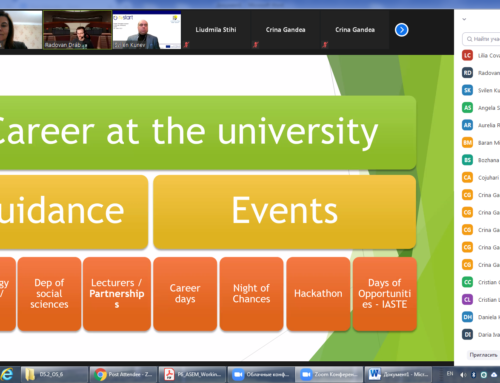
Task: Select the AS avatar for Angela
Action: 467,108
